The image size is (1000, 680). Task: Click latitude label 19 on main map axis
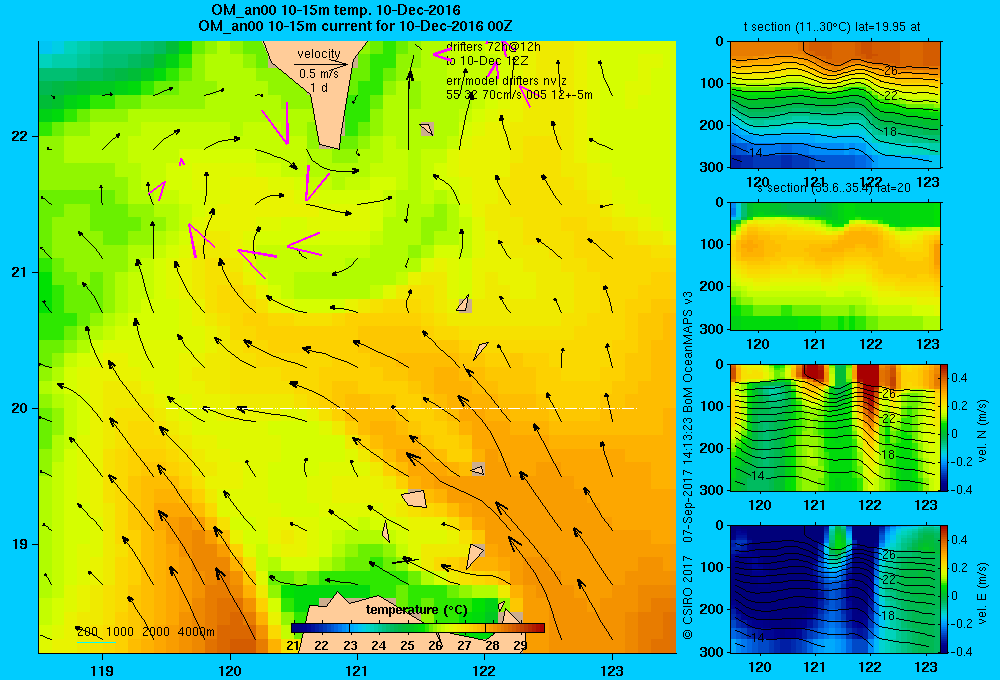[20, 544]
